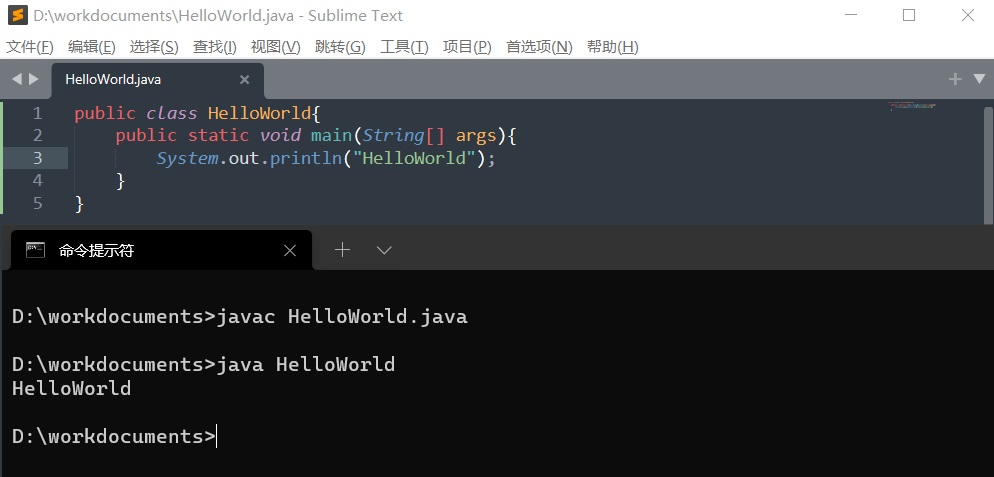Click the HelloWorld output line in terminal

[x=72, y=388]
